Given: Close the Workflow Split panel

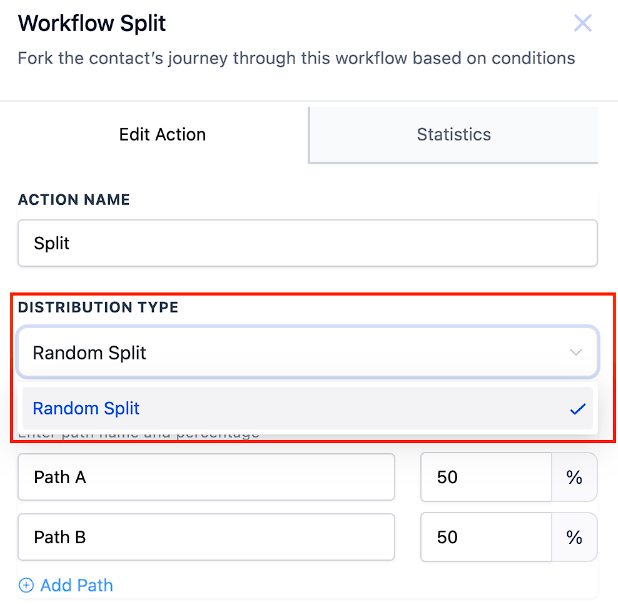Looking at the screenshot, I should (583, 23).
